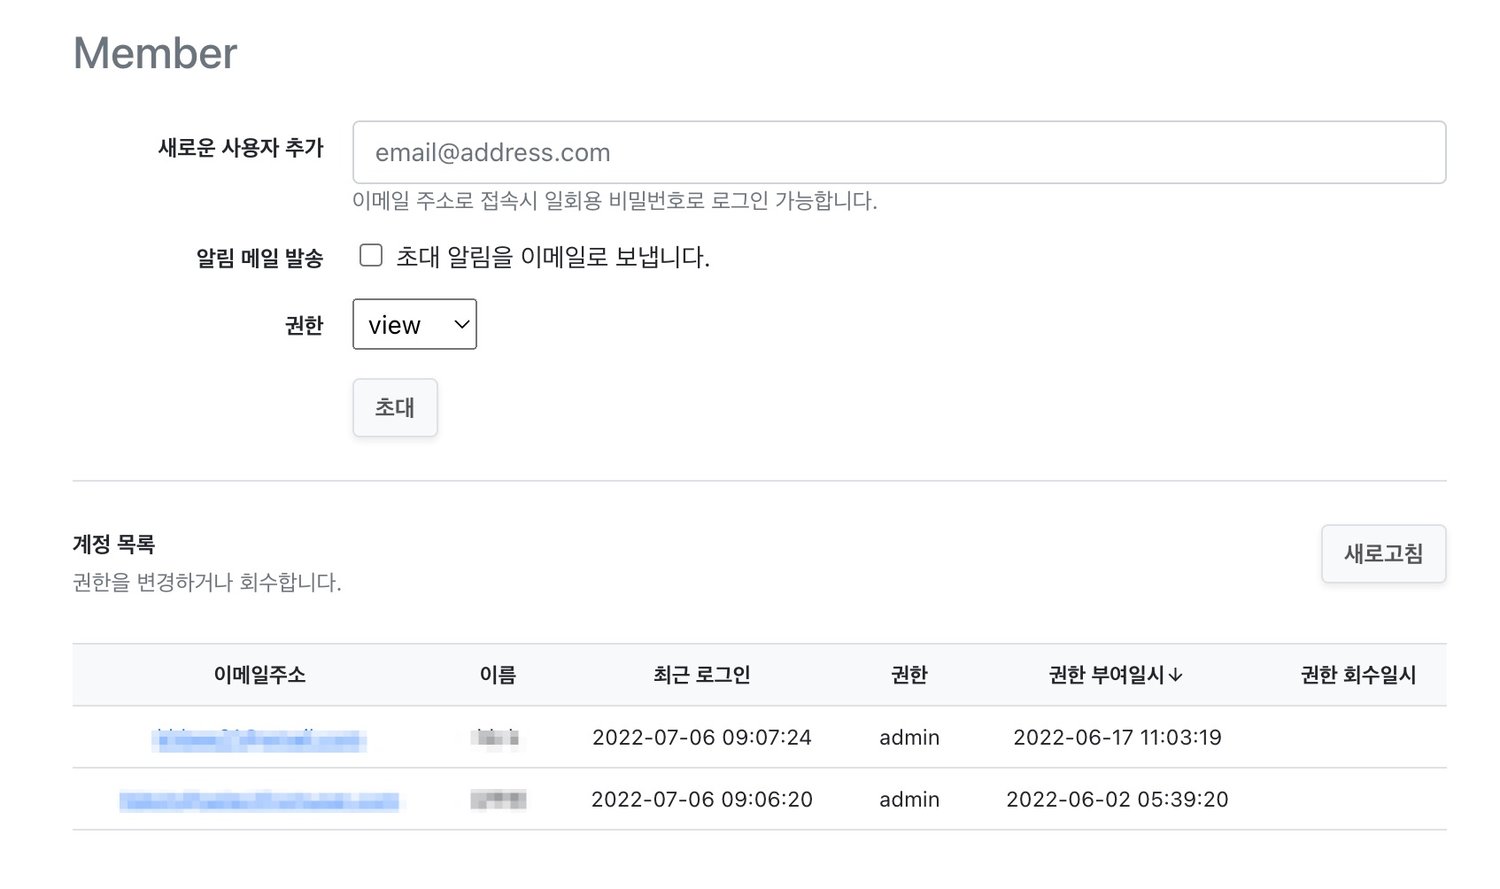The width and height of the screenshot is (1500, 889).
Task: Click the Member page heading
Action: (155, 53)
